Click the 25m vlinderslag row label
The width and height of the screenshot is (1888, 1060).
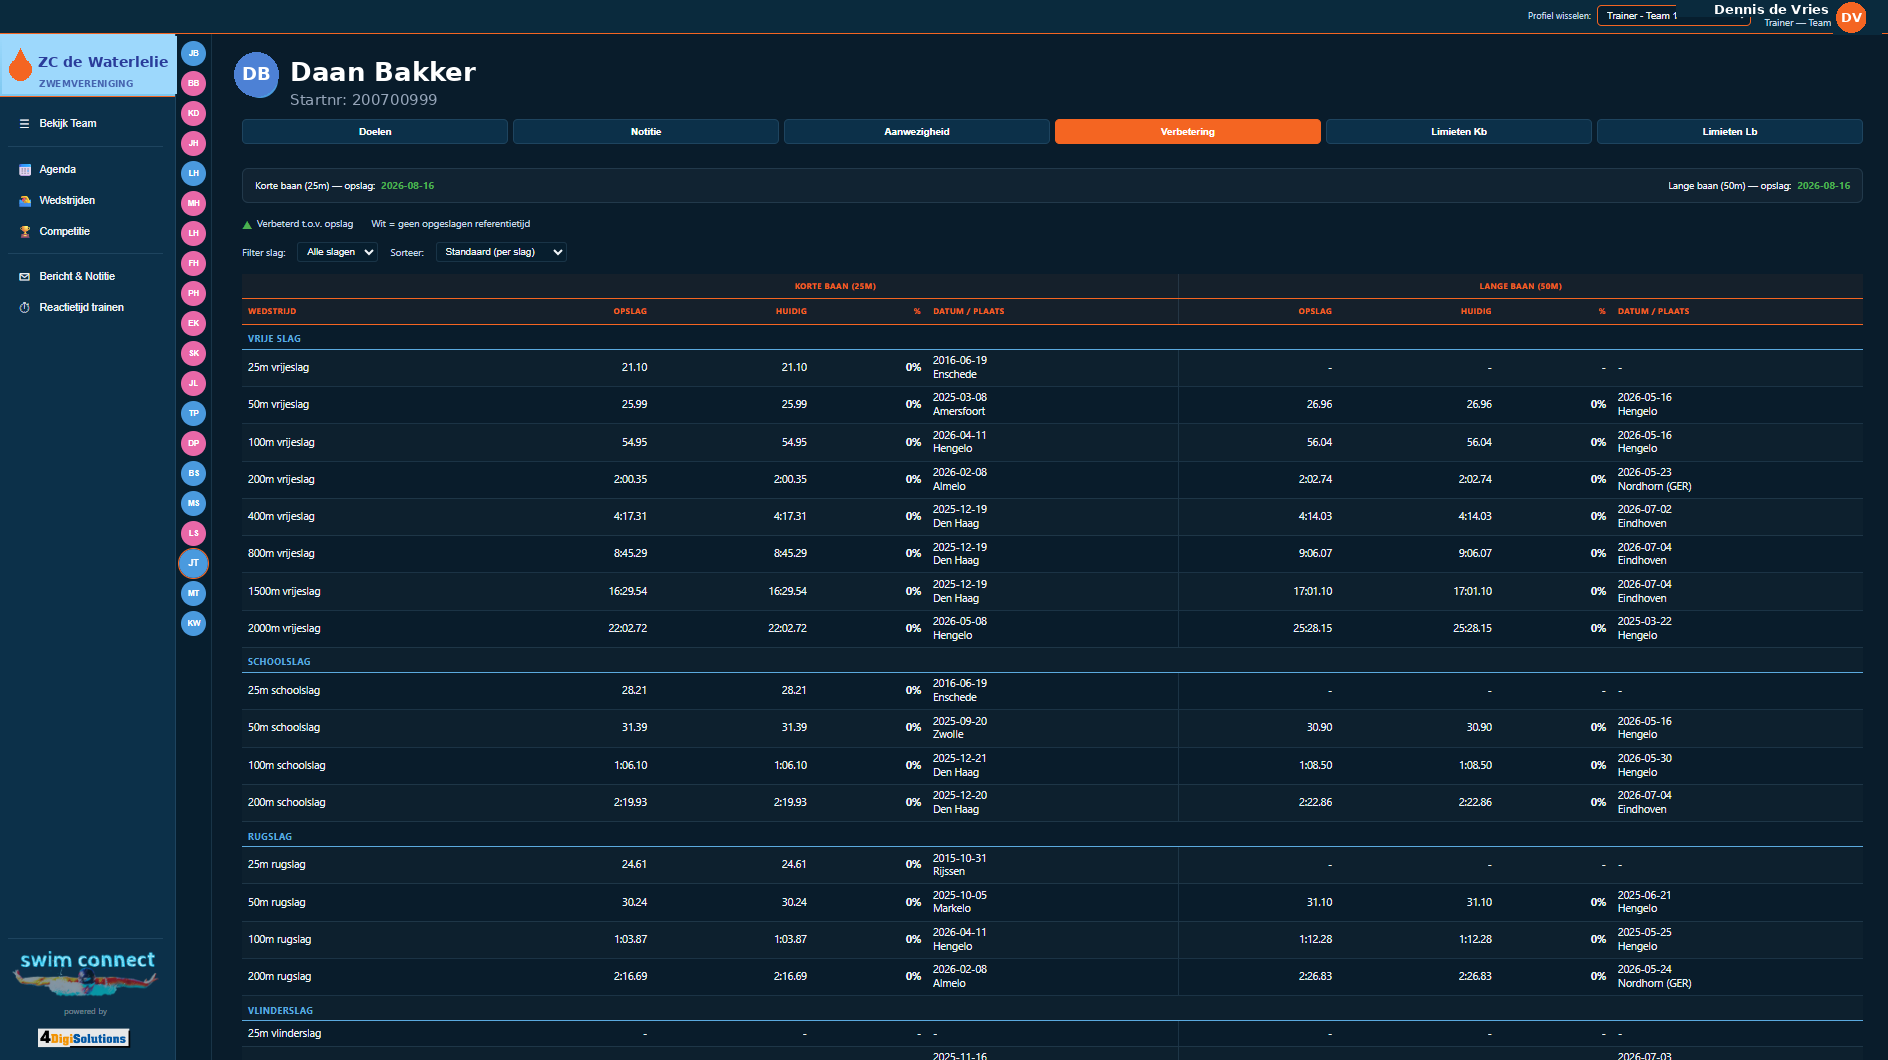point(284,1034)
